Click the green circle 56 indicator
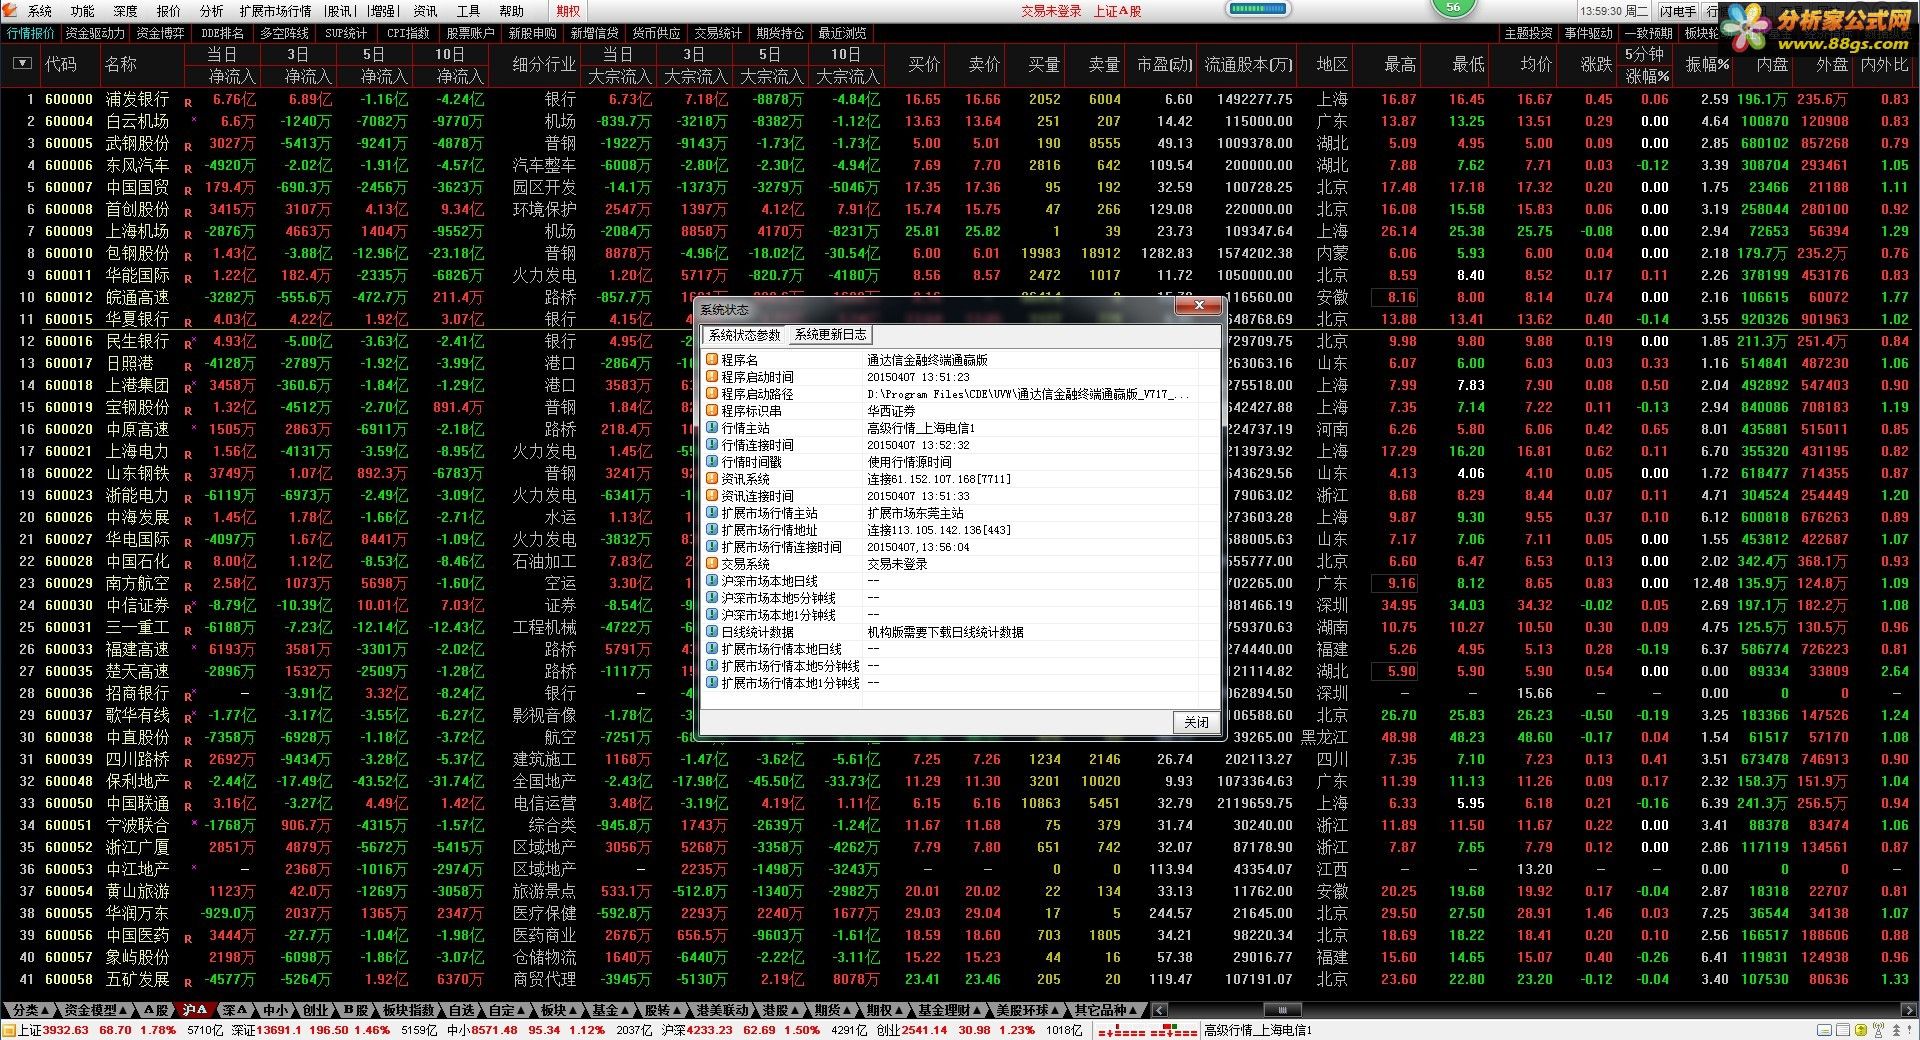The height and width of the screenshot is (1040, 1920). click(x=1453, y=7)
